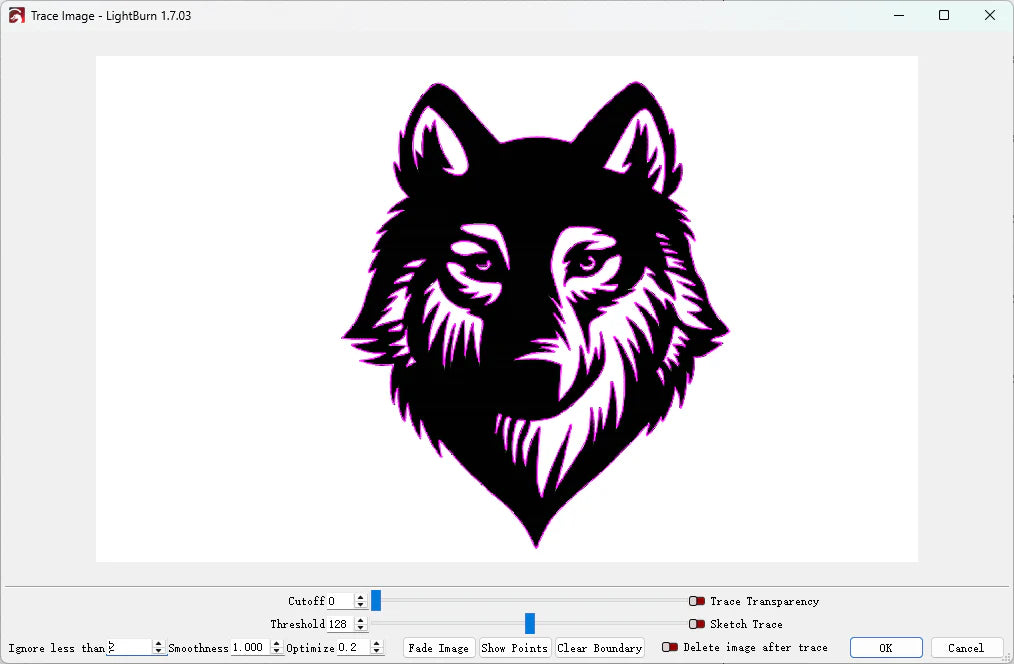Click the Optimize spinner arrows
This screenshot has width=1014, height=664.
pyautogui.click(x=376, y=648)
